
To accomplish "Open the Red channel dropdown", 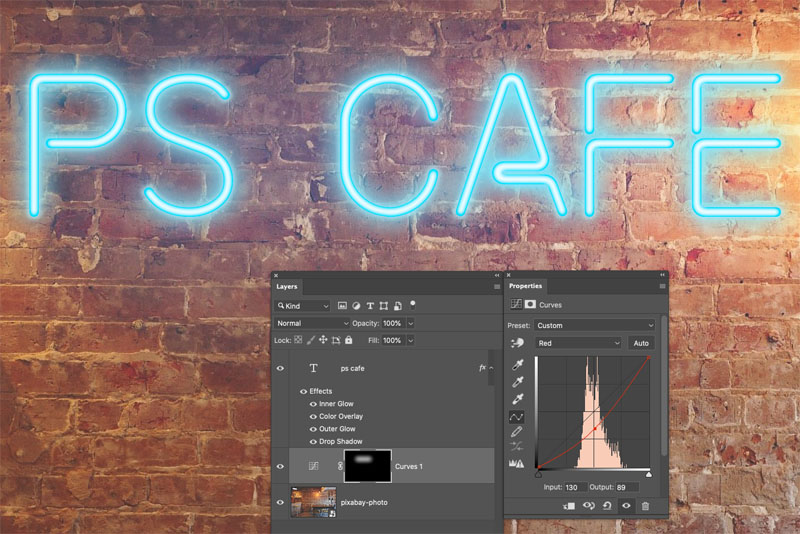I will [x=578, y=343].
